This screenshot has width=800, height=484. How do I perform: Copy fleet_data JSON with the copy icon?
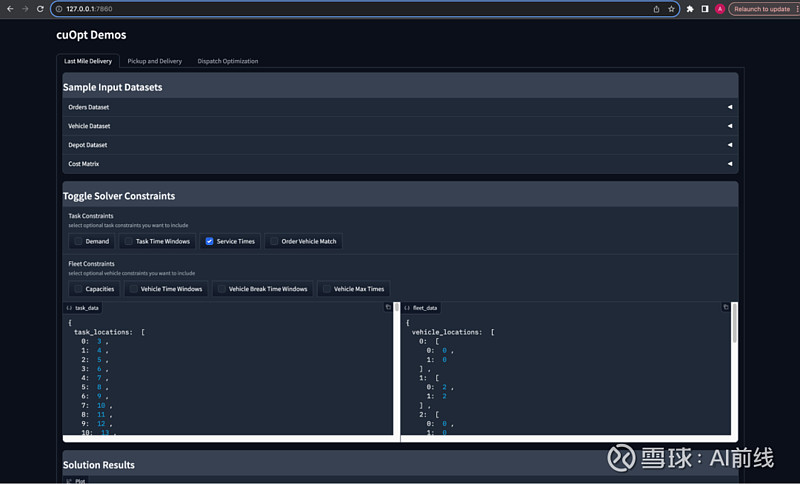click(726, 308)
